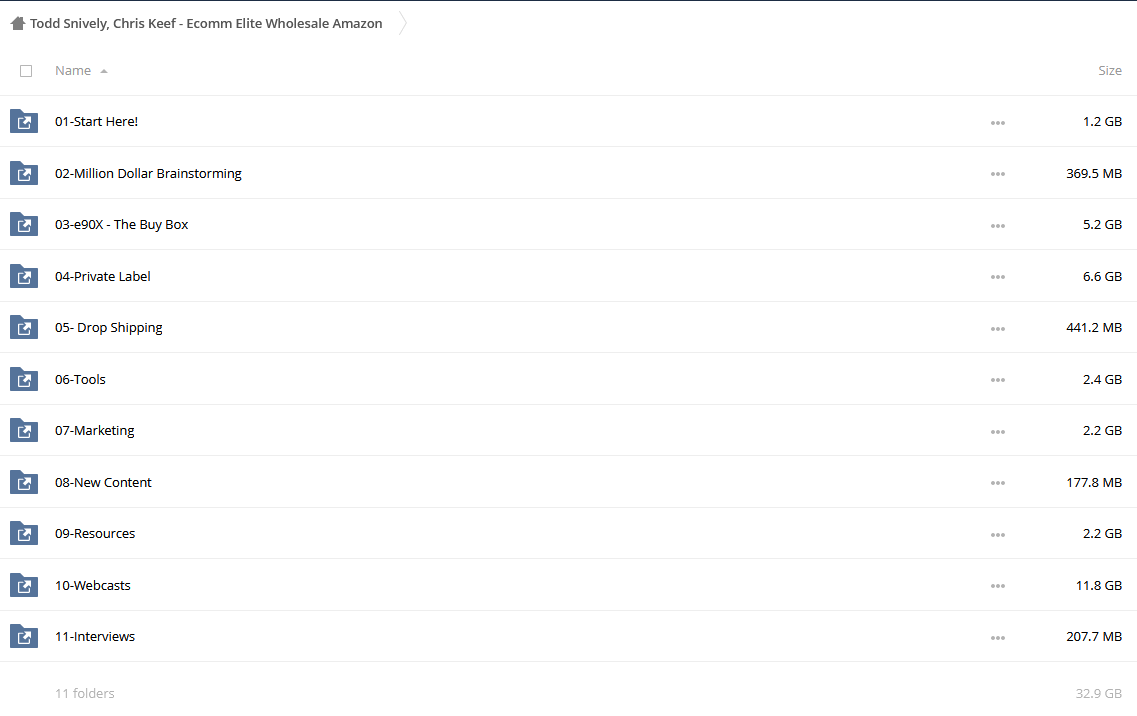1137x716 pixels.
Task: Sort files by Name column
Action: [73, 70]
